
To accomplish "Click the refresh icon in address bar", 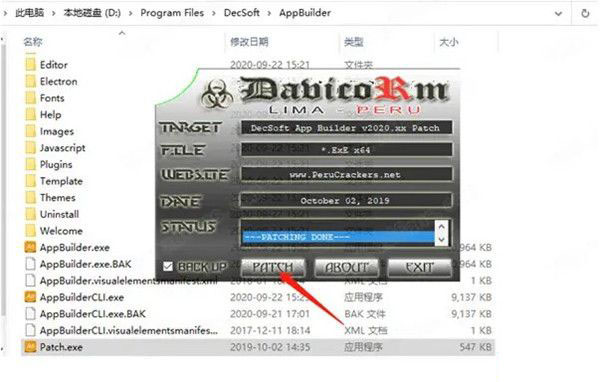I will (585, 13).
